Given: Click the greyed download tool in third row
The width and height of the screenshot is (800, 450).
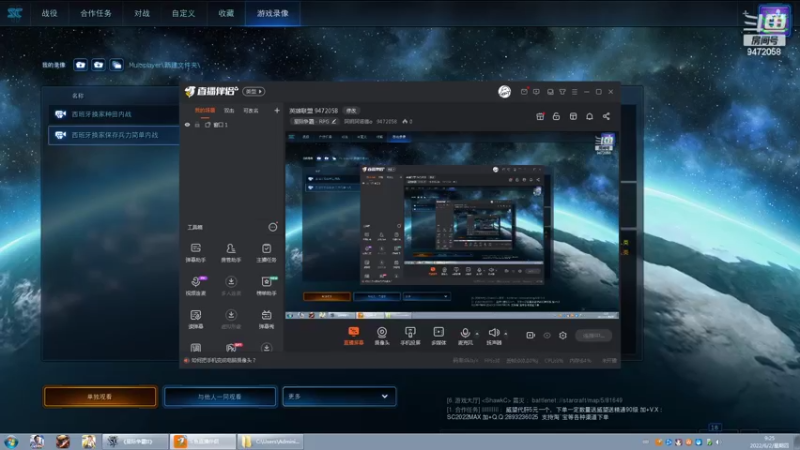Looking at the screenshot, I should pos(231,319).
